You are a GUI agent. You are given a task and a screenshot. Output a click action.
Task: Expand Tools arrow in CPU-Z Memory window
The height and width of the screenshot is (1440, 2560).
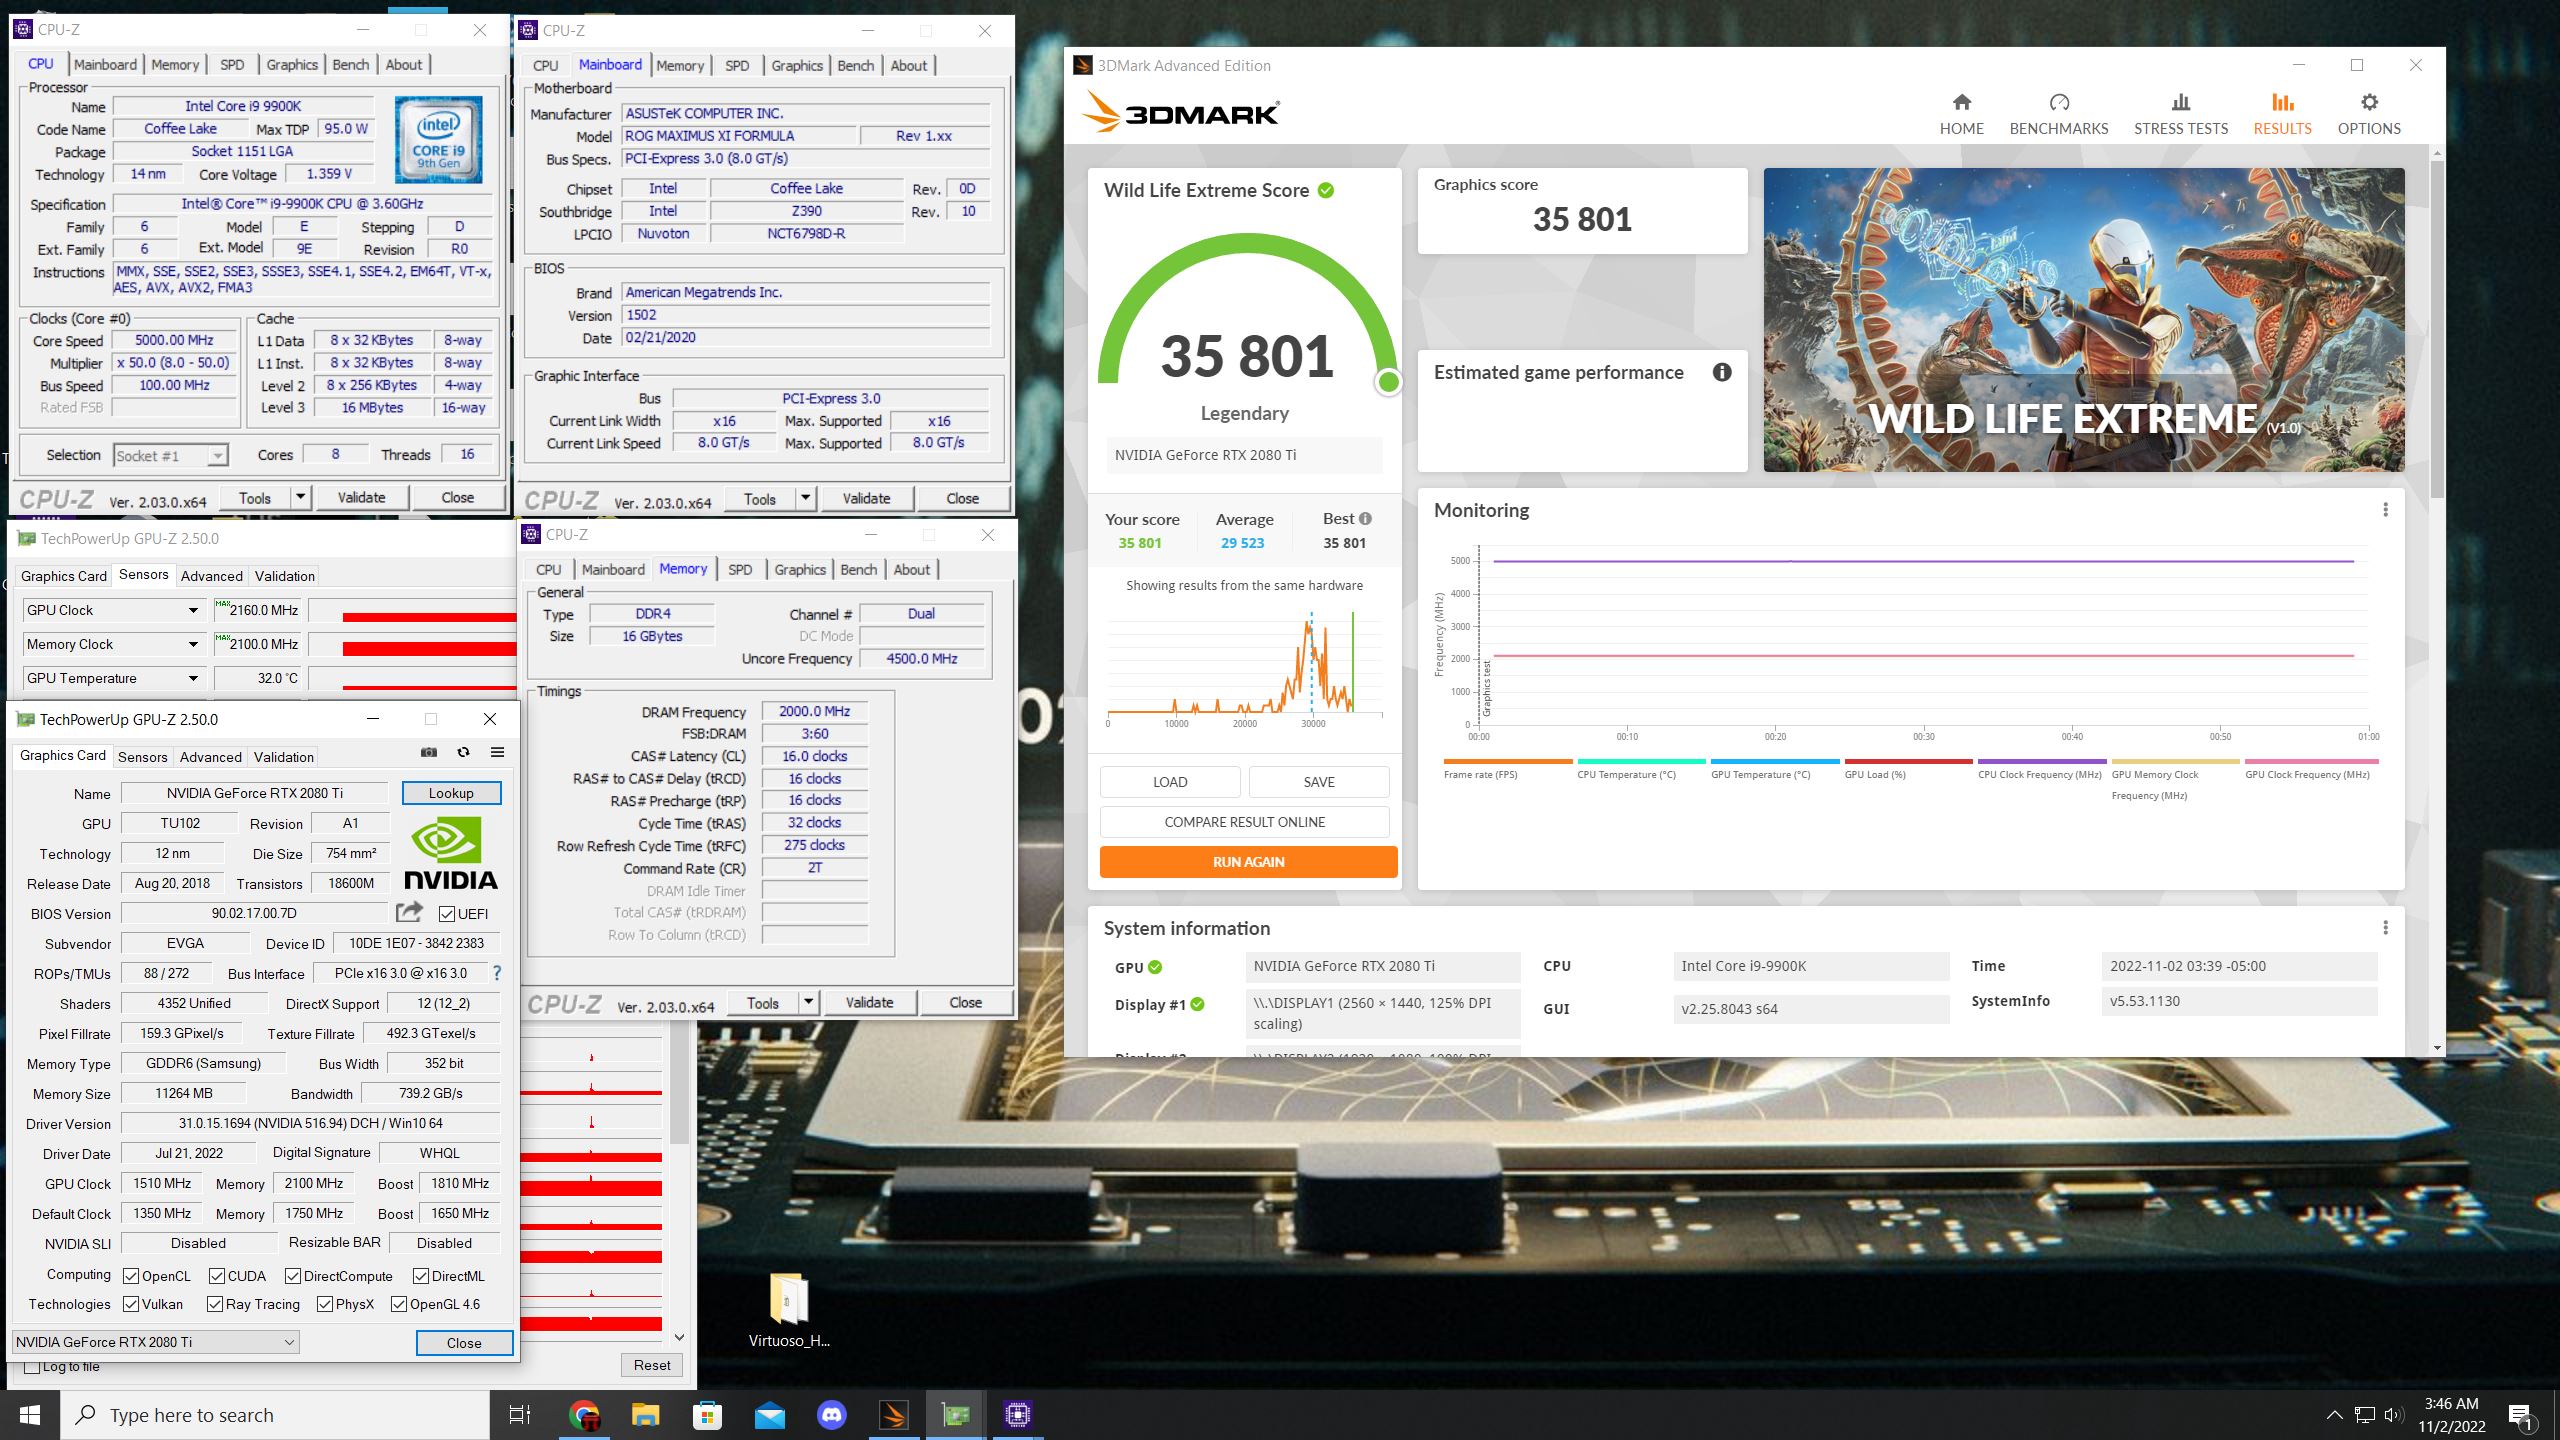coord(809,1002)
